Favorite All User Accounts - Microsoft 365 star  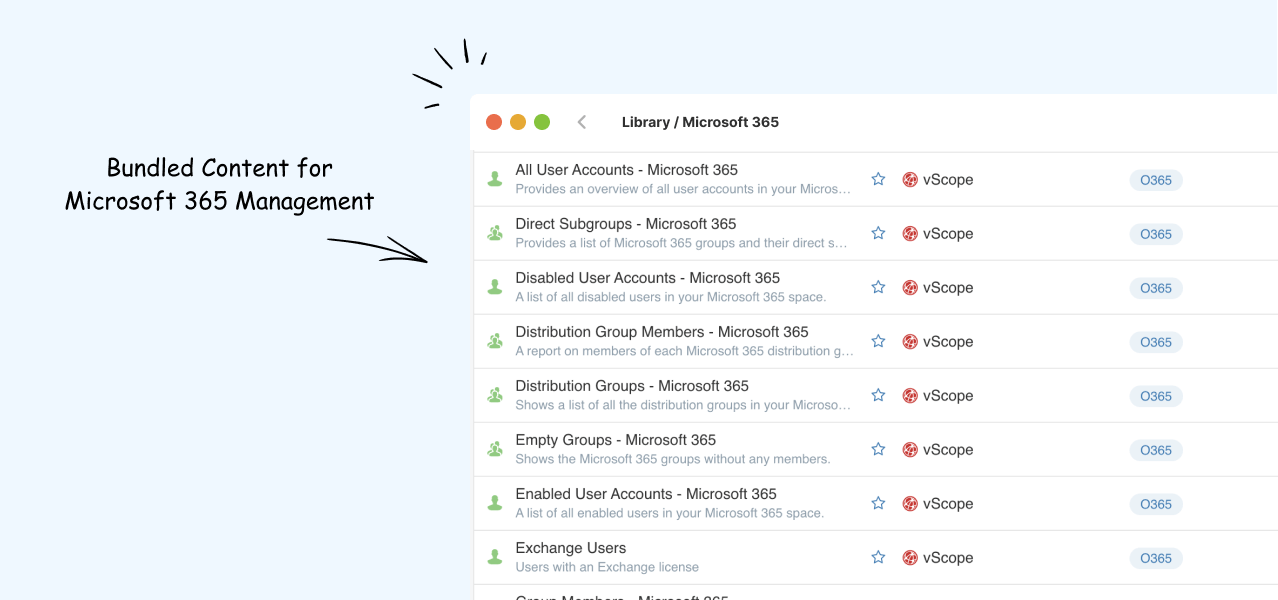click(878, 179)
